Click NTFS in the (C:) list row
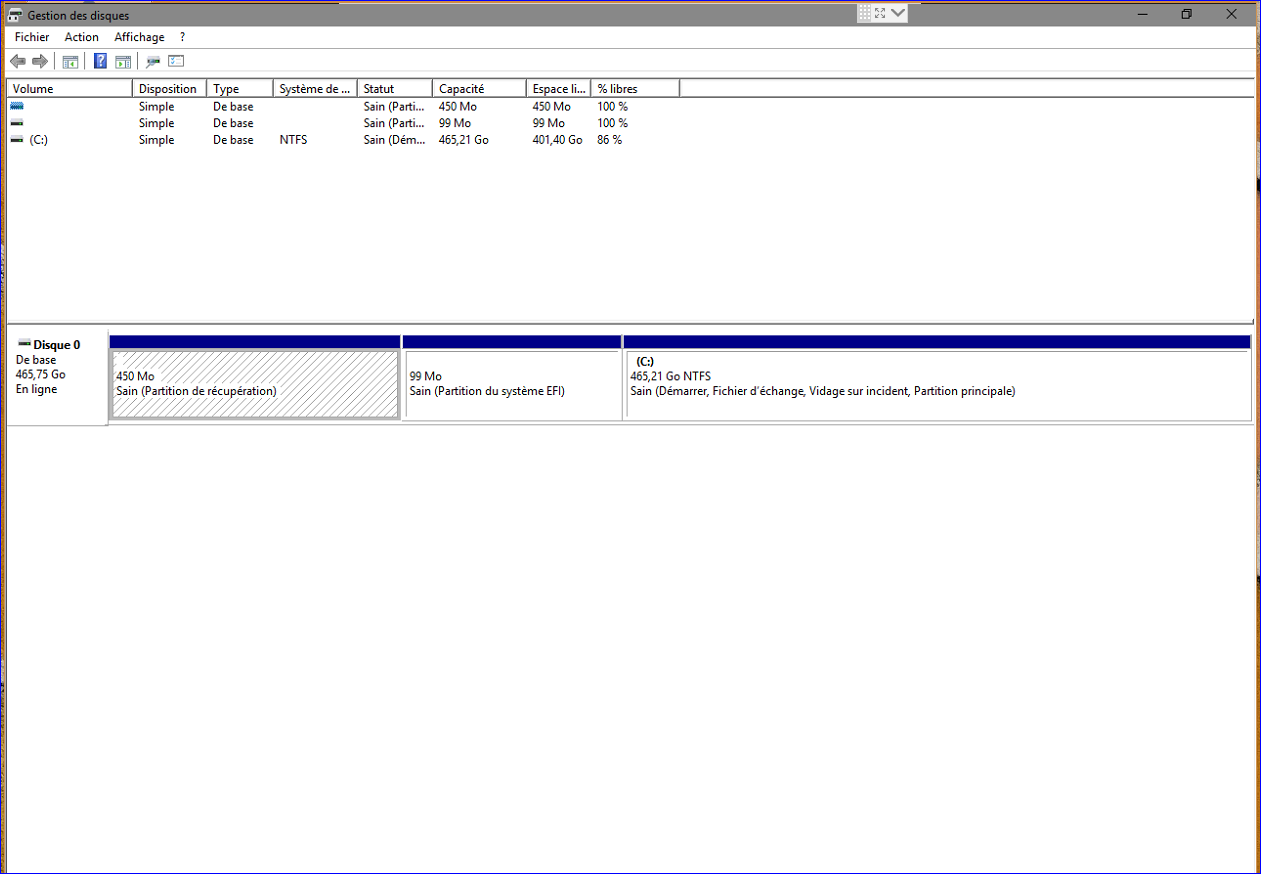The image size is (1261, 874). (x=294, y=140)
